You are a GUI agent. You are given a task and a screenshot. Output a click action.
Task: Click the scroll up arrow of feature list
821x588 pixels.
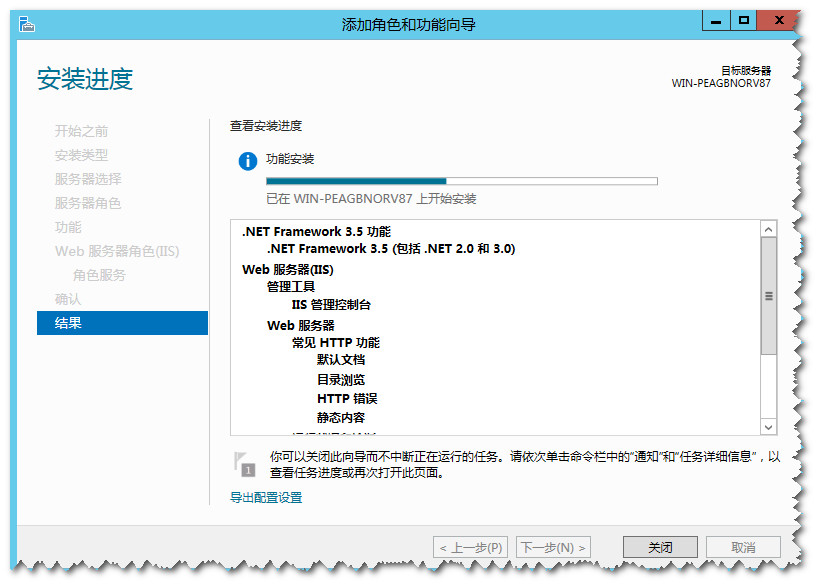pyautogui.click(x=768, y=229)
